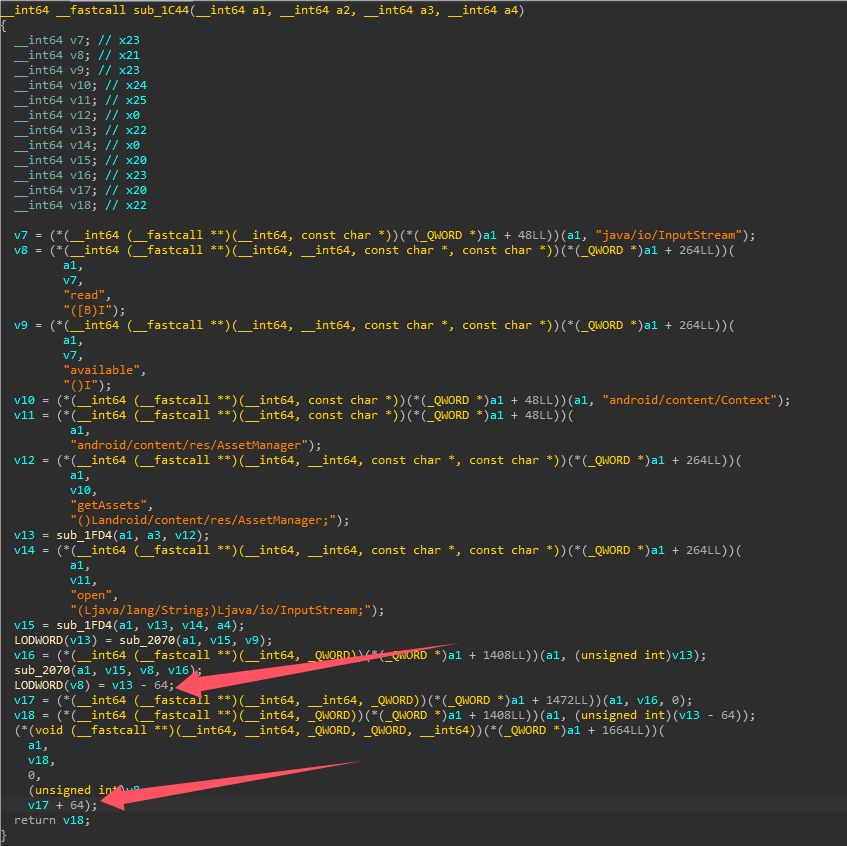Click the "getAssets" string literal
This screenshot has height=846, width=847.
tap(109, 506)
